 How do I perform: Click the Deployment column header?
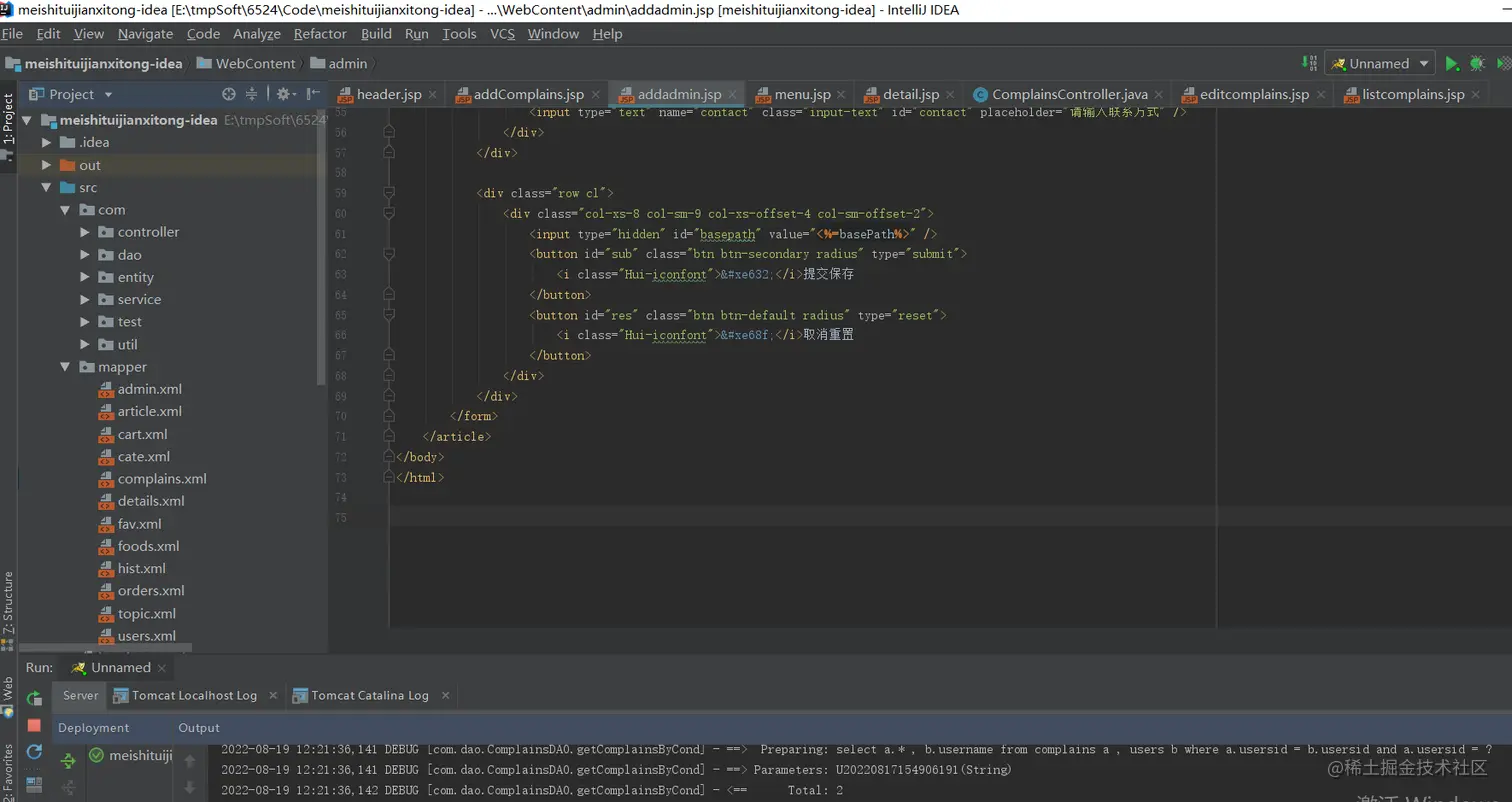pyautogui.click(x=94, y=728)
